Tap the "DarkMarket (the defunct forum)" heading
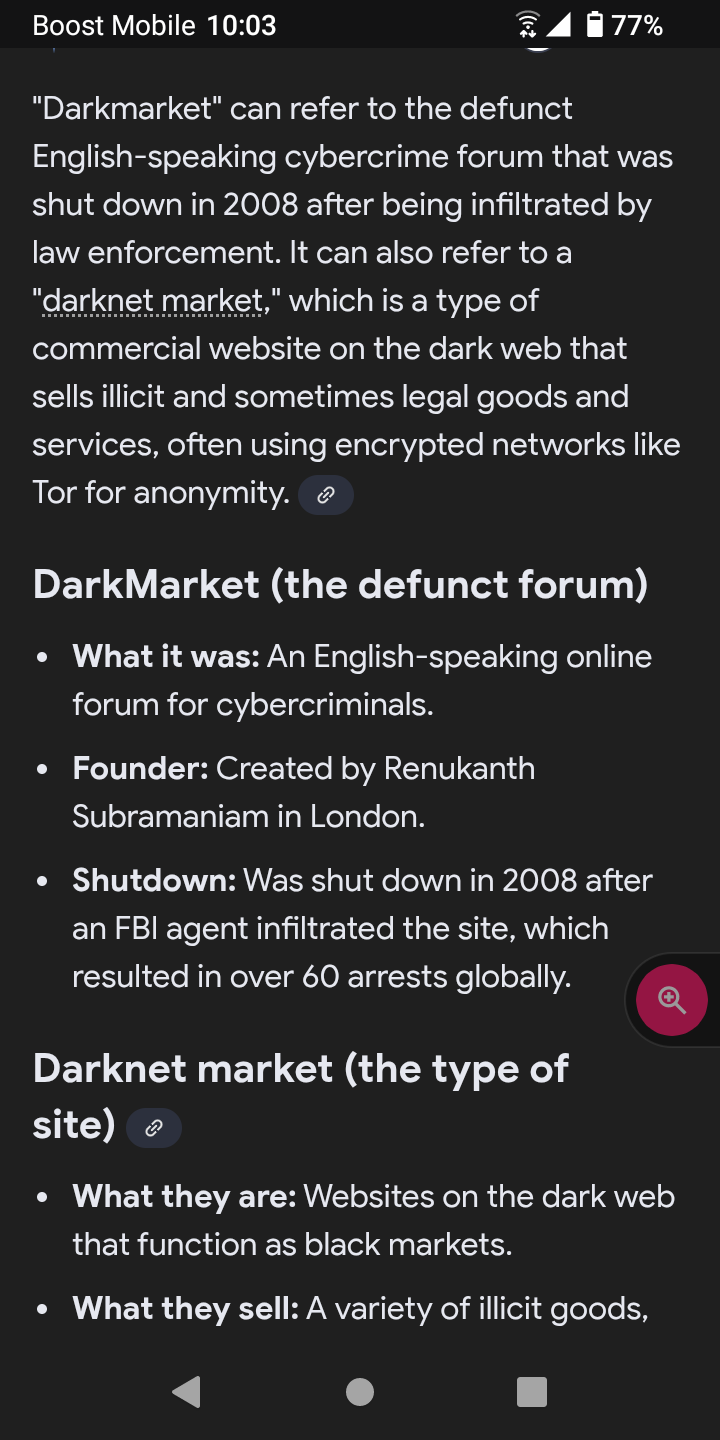Viewport: 720px width, 1440px height. tap(340, 584)
